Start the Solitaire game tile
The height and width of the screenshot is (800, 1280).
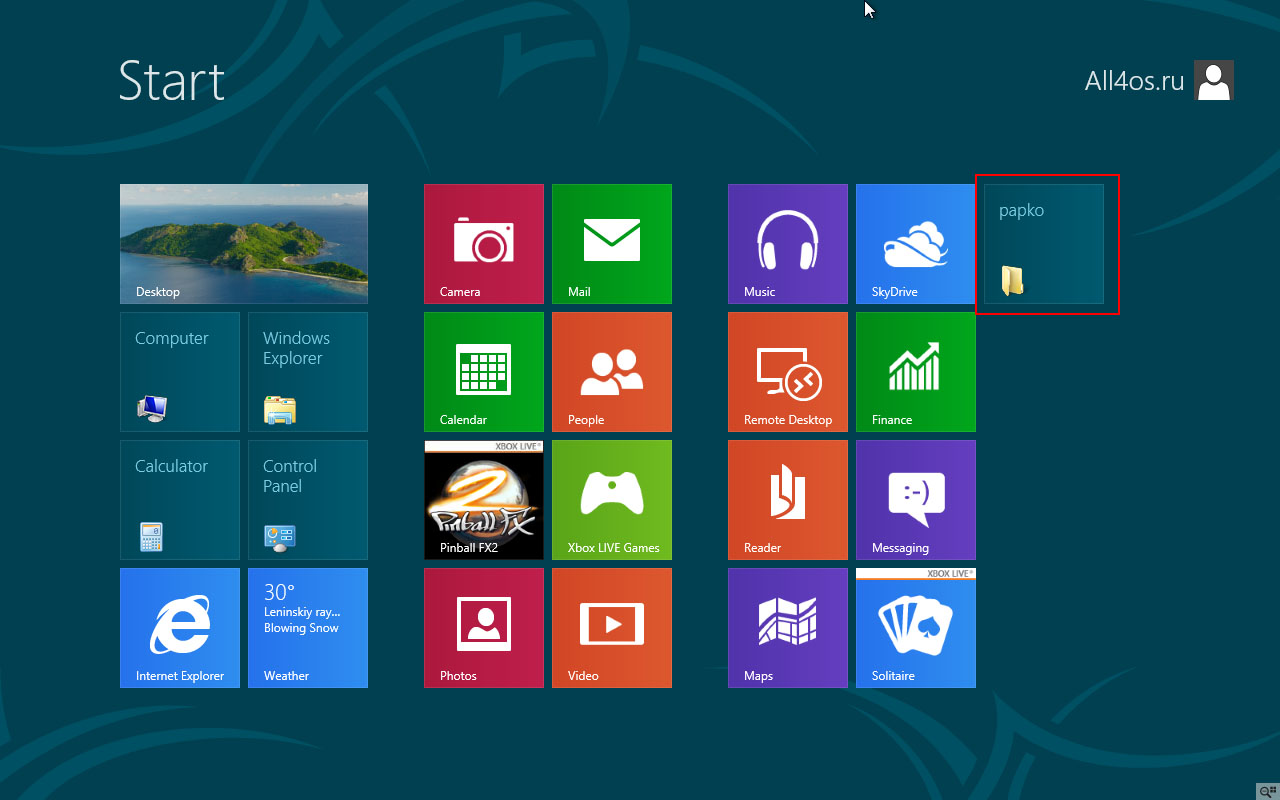click(x=916, y=628)
